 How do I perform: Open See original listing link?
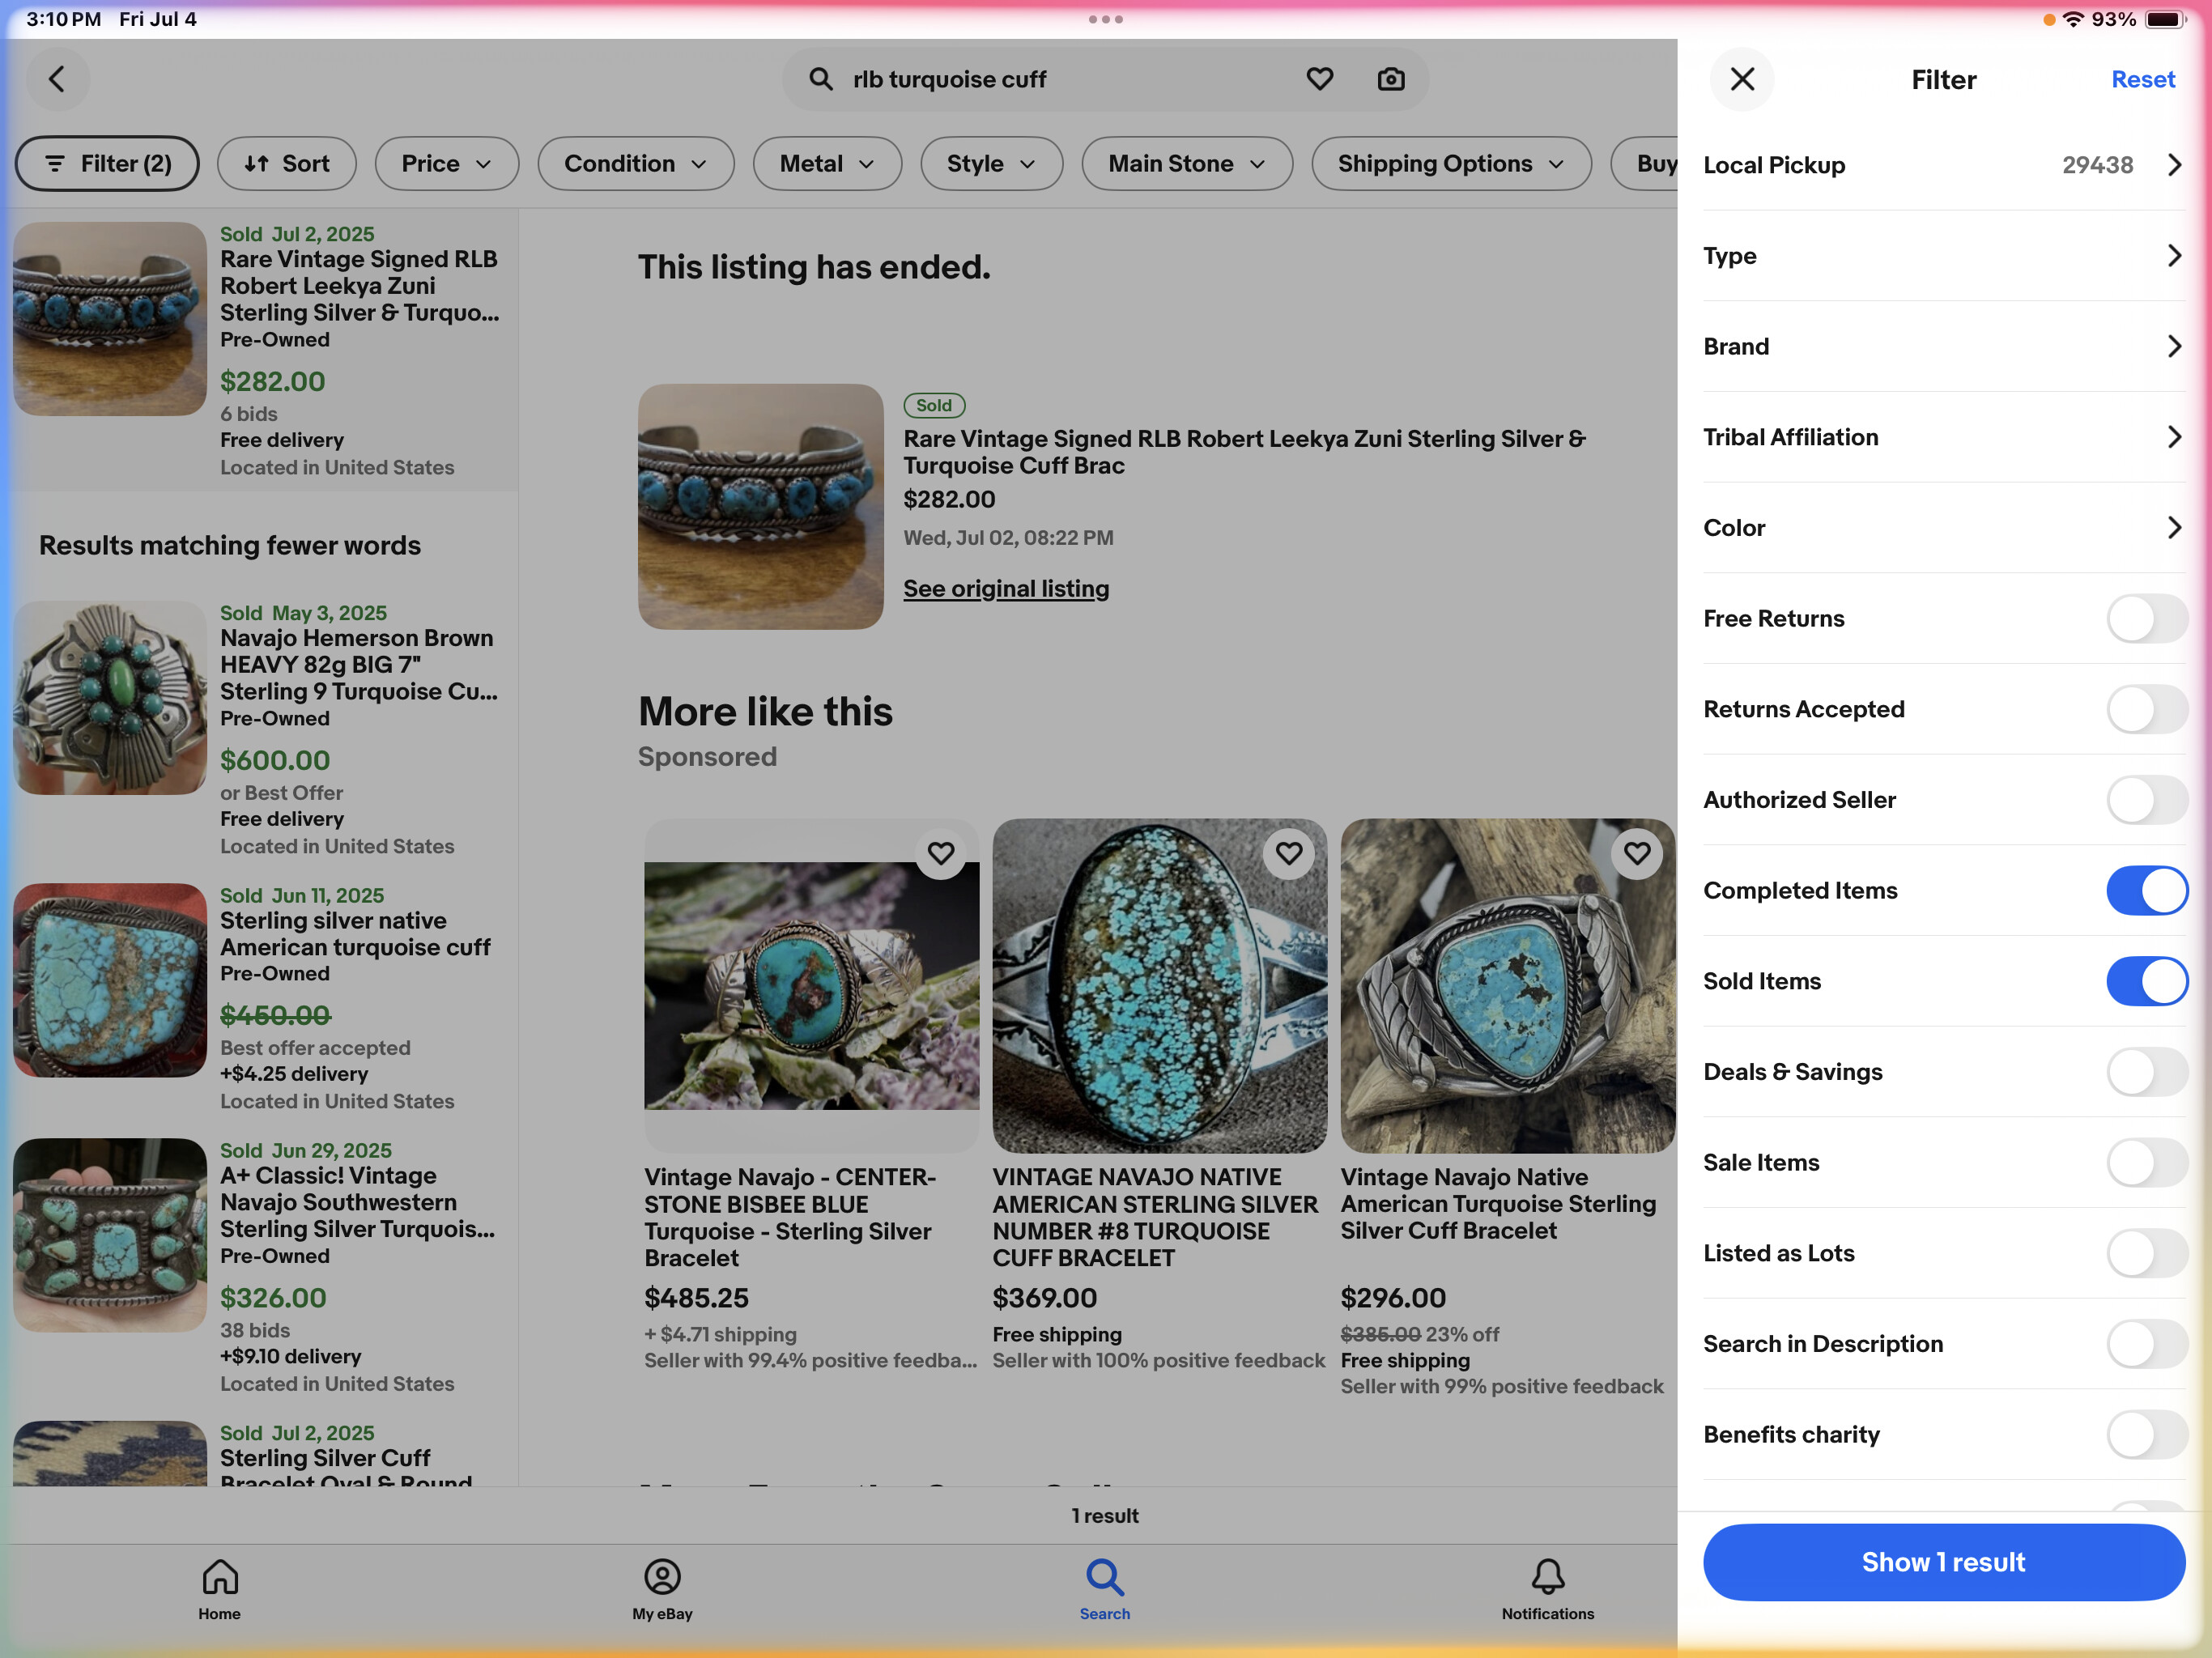(1006, 588)
